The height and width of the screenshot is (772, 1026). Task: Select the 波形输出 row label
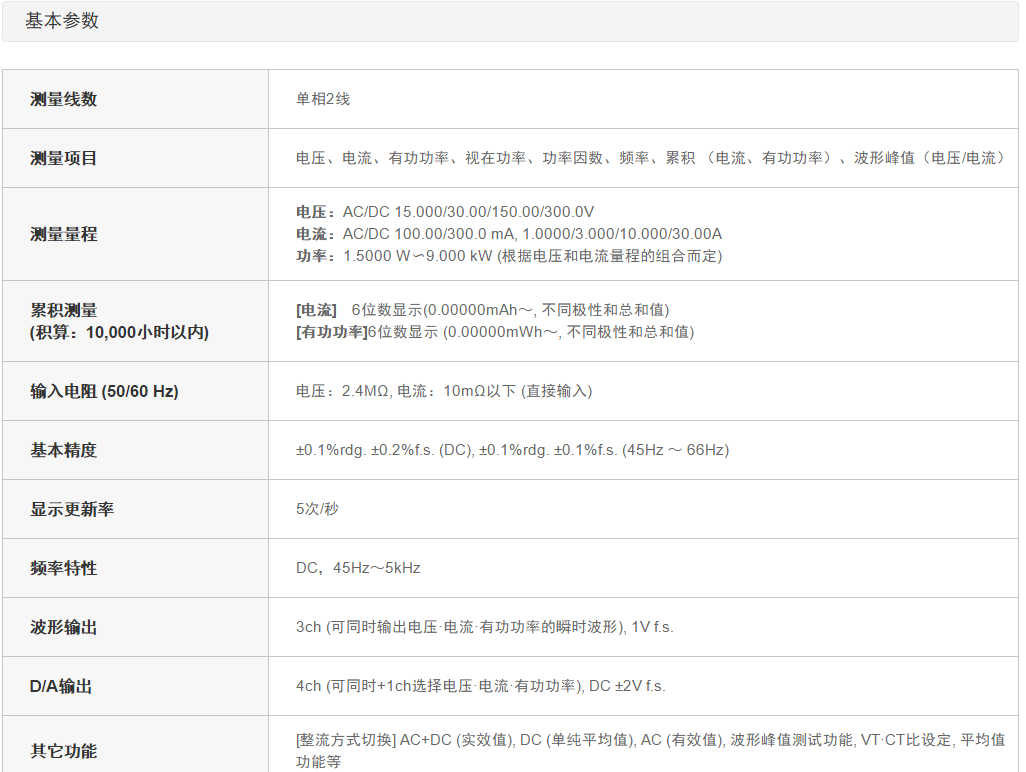(63, 627)
